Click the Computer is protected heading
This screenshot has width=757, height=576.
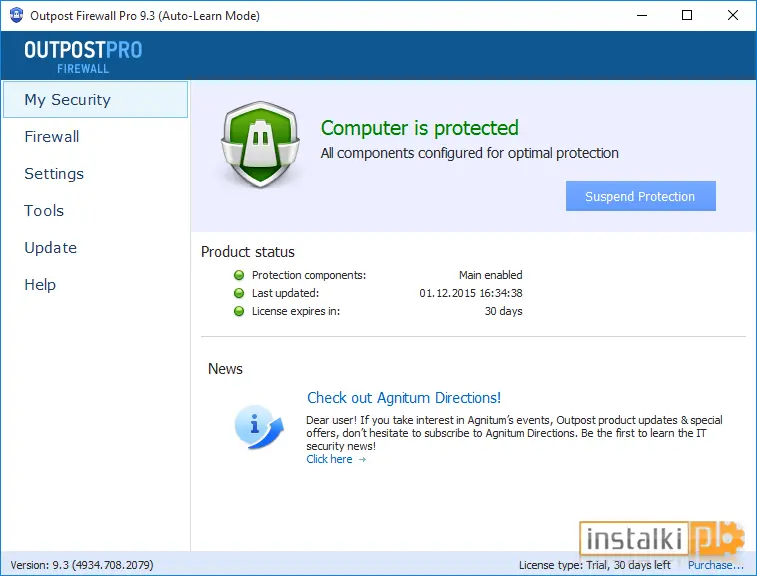(x=420, y=128)
